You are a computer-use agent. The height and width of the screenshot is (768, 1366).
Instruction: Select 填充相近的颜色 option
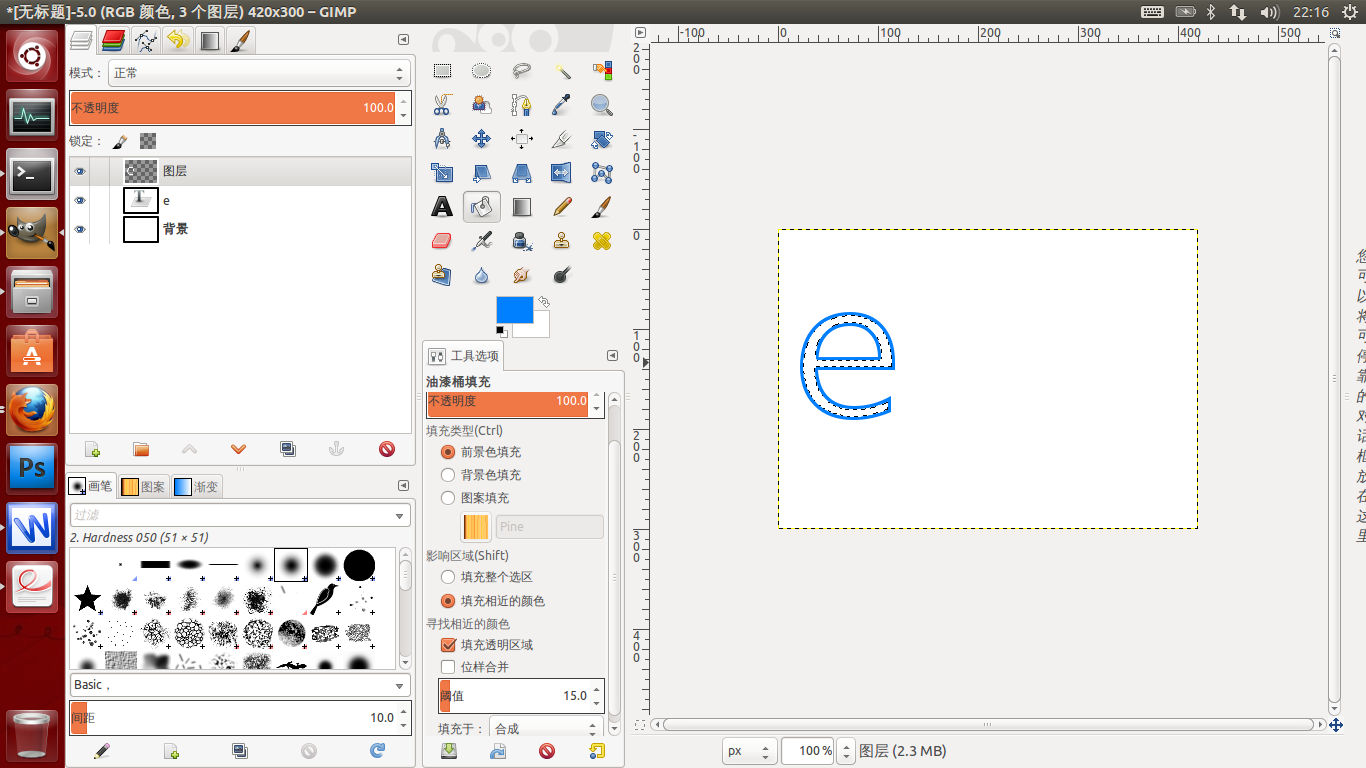448,601
